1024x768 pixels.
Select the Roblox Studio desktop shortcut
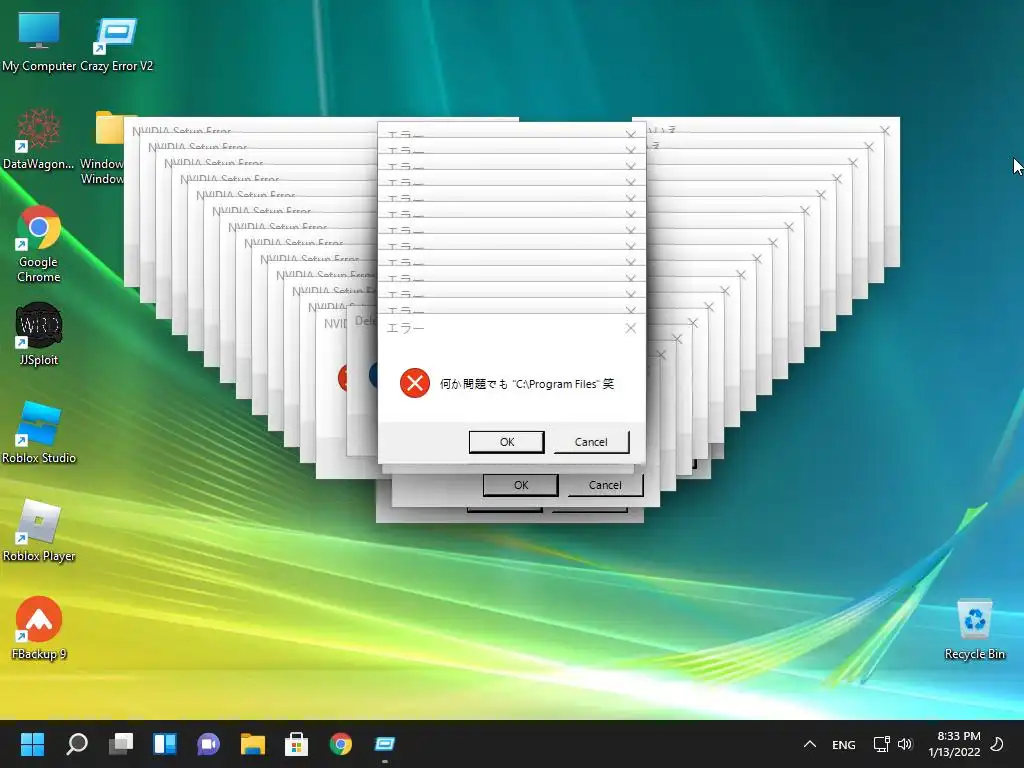[39, 432]
